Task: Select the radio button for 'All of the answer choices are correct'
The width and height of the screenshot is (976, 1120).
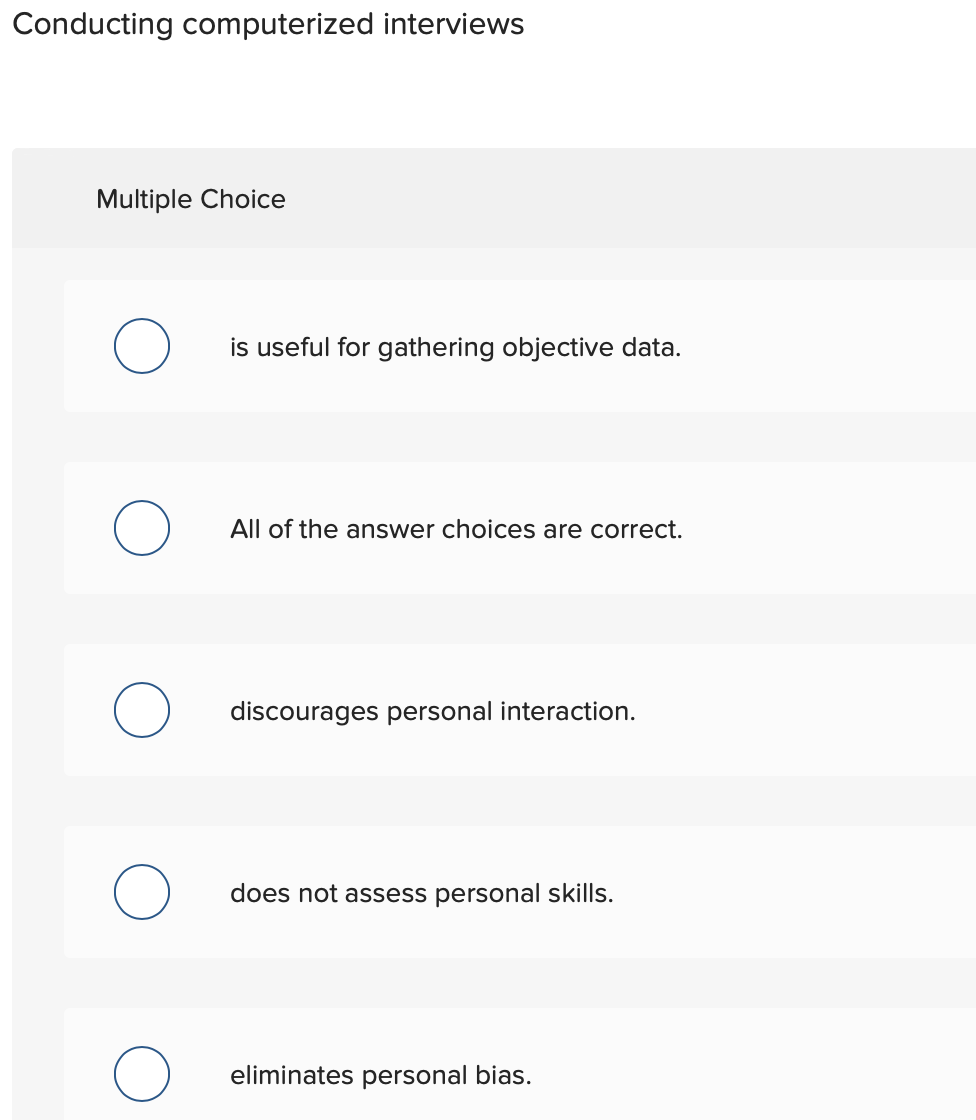Action: [x=141, y=528]
